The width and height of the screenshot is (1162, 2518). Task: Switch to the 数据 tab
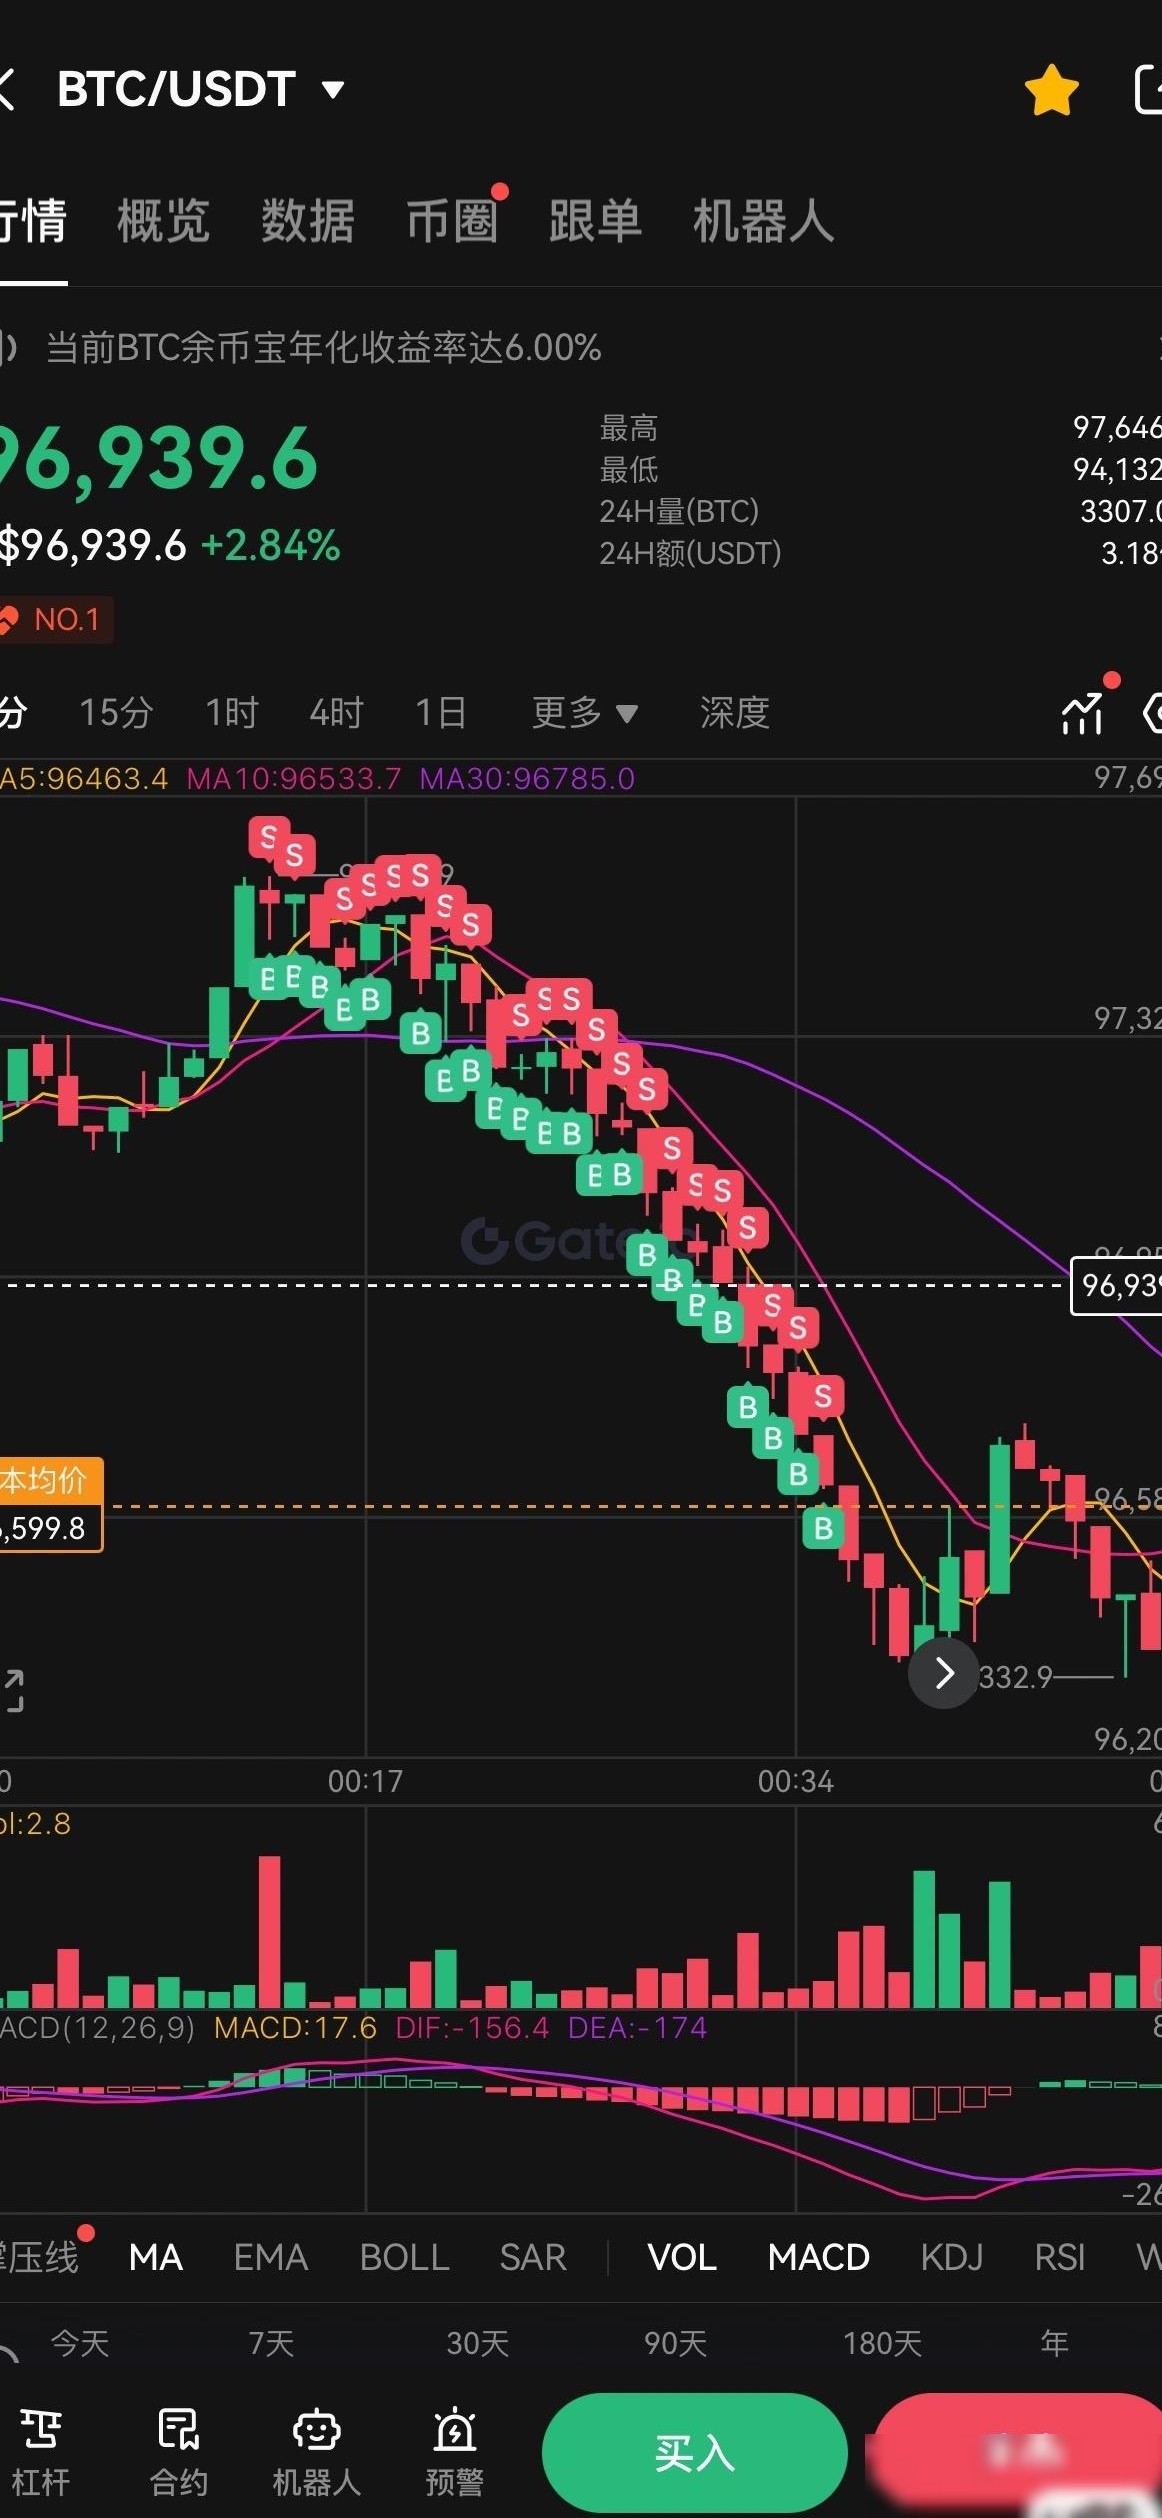click(308, 221)
